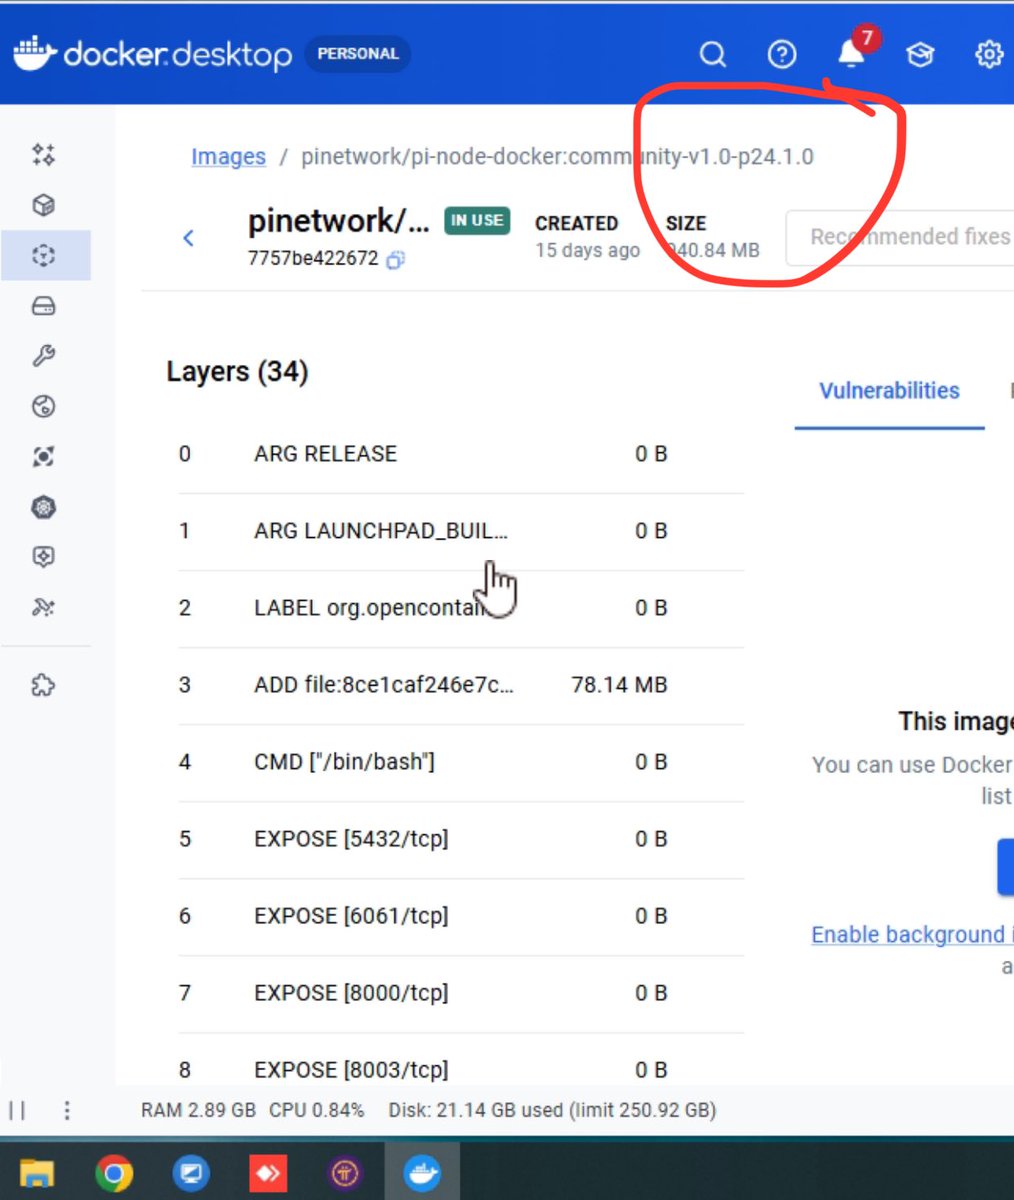The image size is (1014, 1200).
Task: Click the search magnifier in the header
Action: (x=712, y=54)
